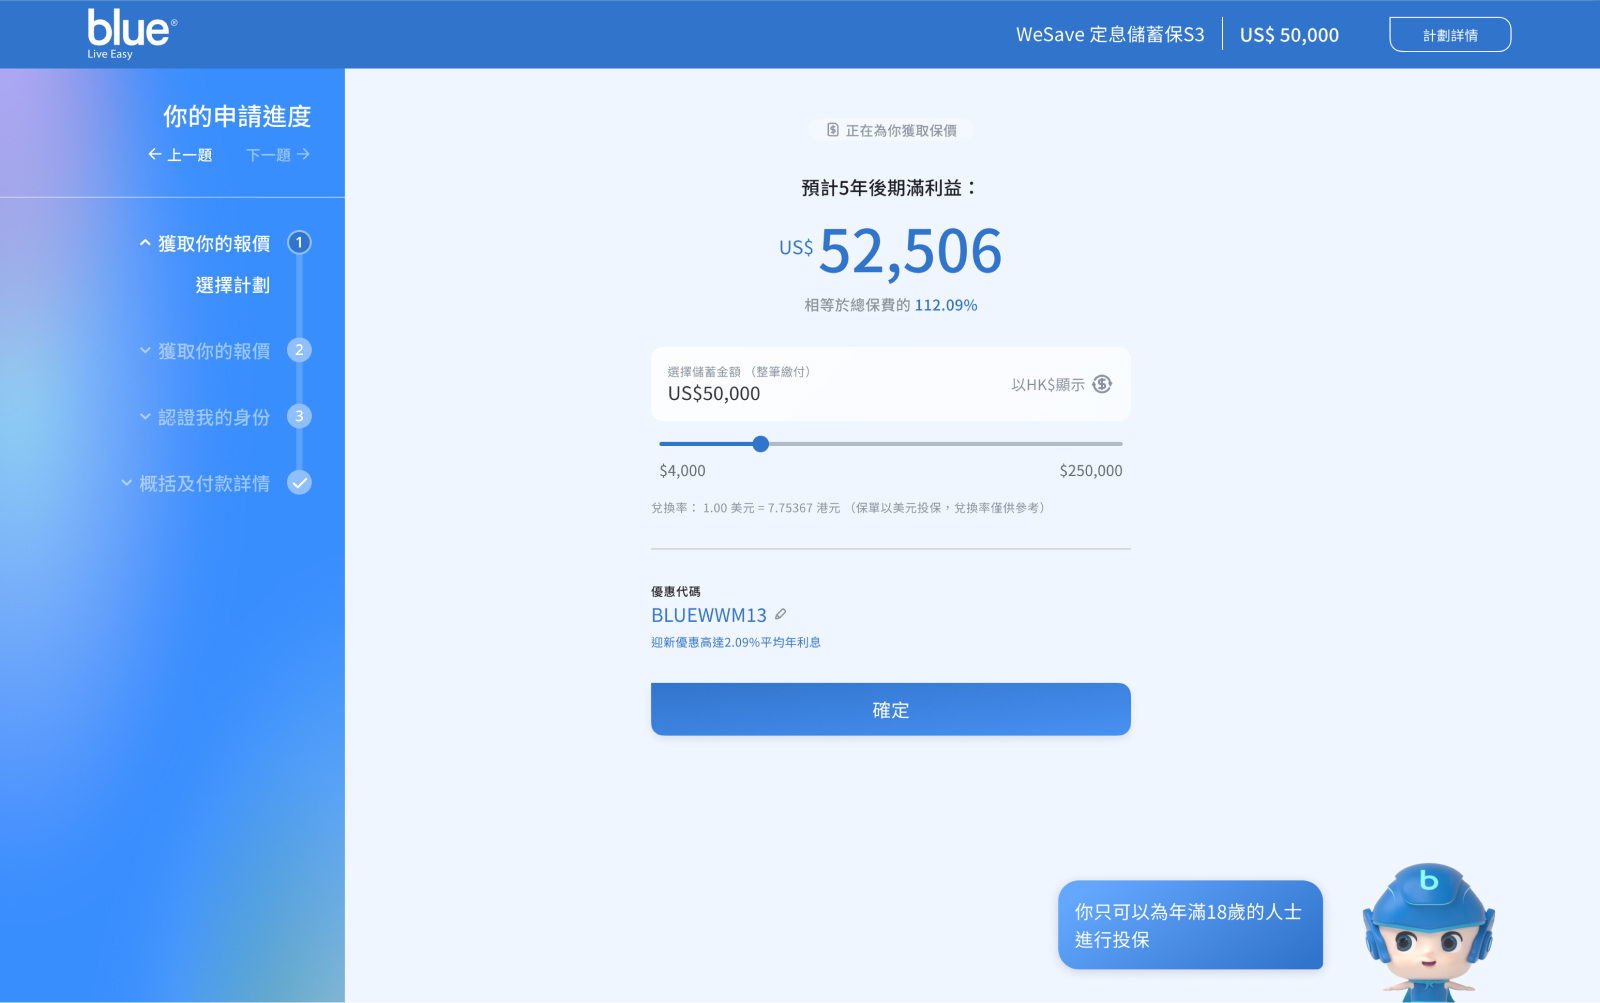This screenshot has width=1600, height=1003.
Task: Go forward with 下一題
Action: point(278,155)
